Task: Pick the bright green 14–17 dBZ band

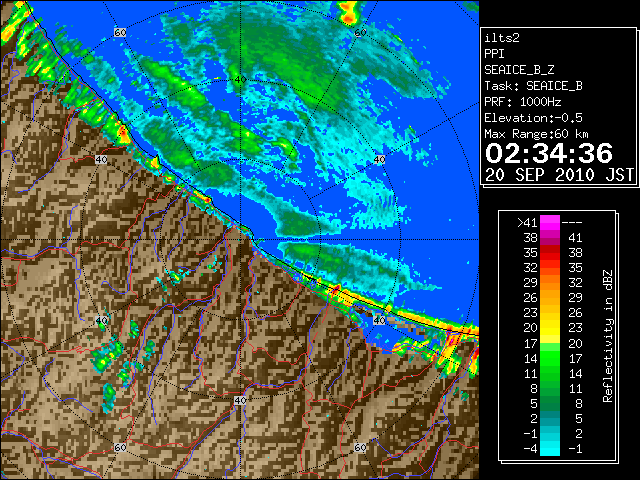Action: click(550, 358)
